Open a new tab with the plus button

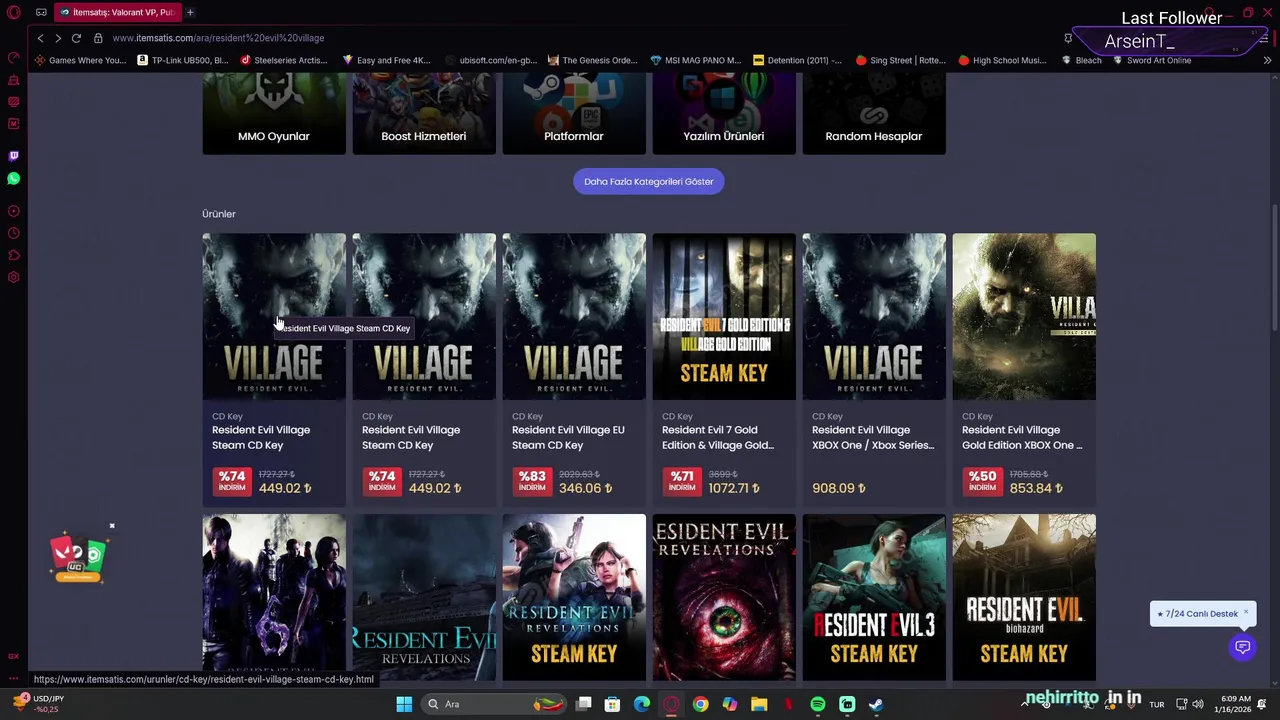[190, 12]
